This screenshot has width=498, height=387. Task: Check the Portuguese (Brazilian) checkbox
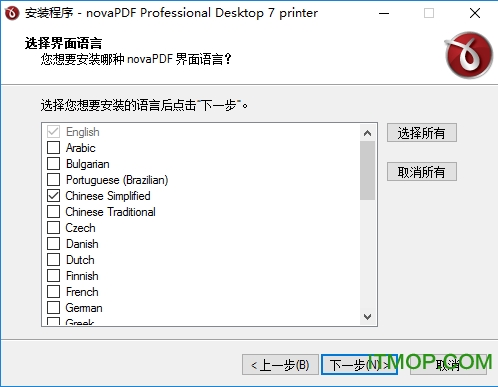coord(53,179)
